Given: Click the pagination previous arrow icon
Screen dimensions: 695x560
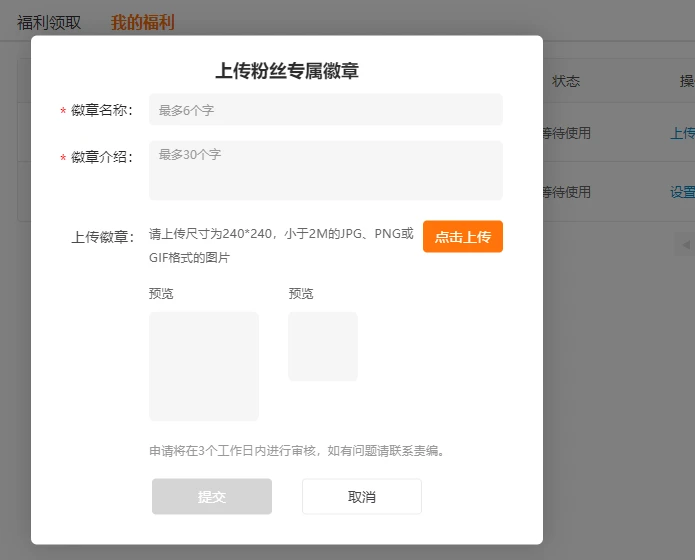Looking at the screenshot, I should click(686, 244).
